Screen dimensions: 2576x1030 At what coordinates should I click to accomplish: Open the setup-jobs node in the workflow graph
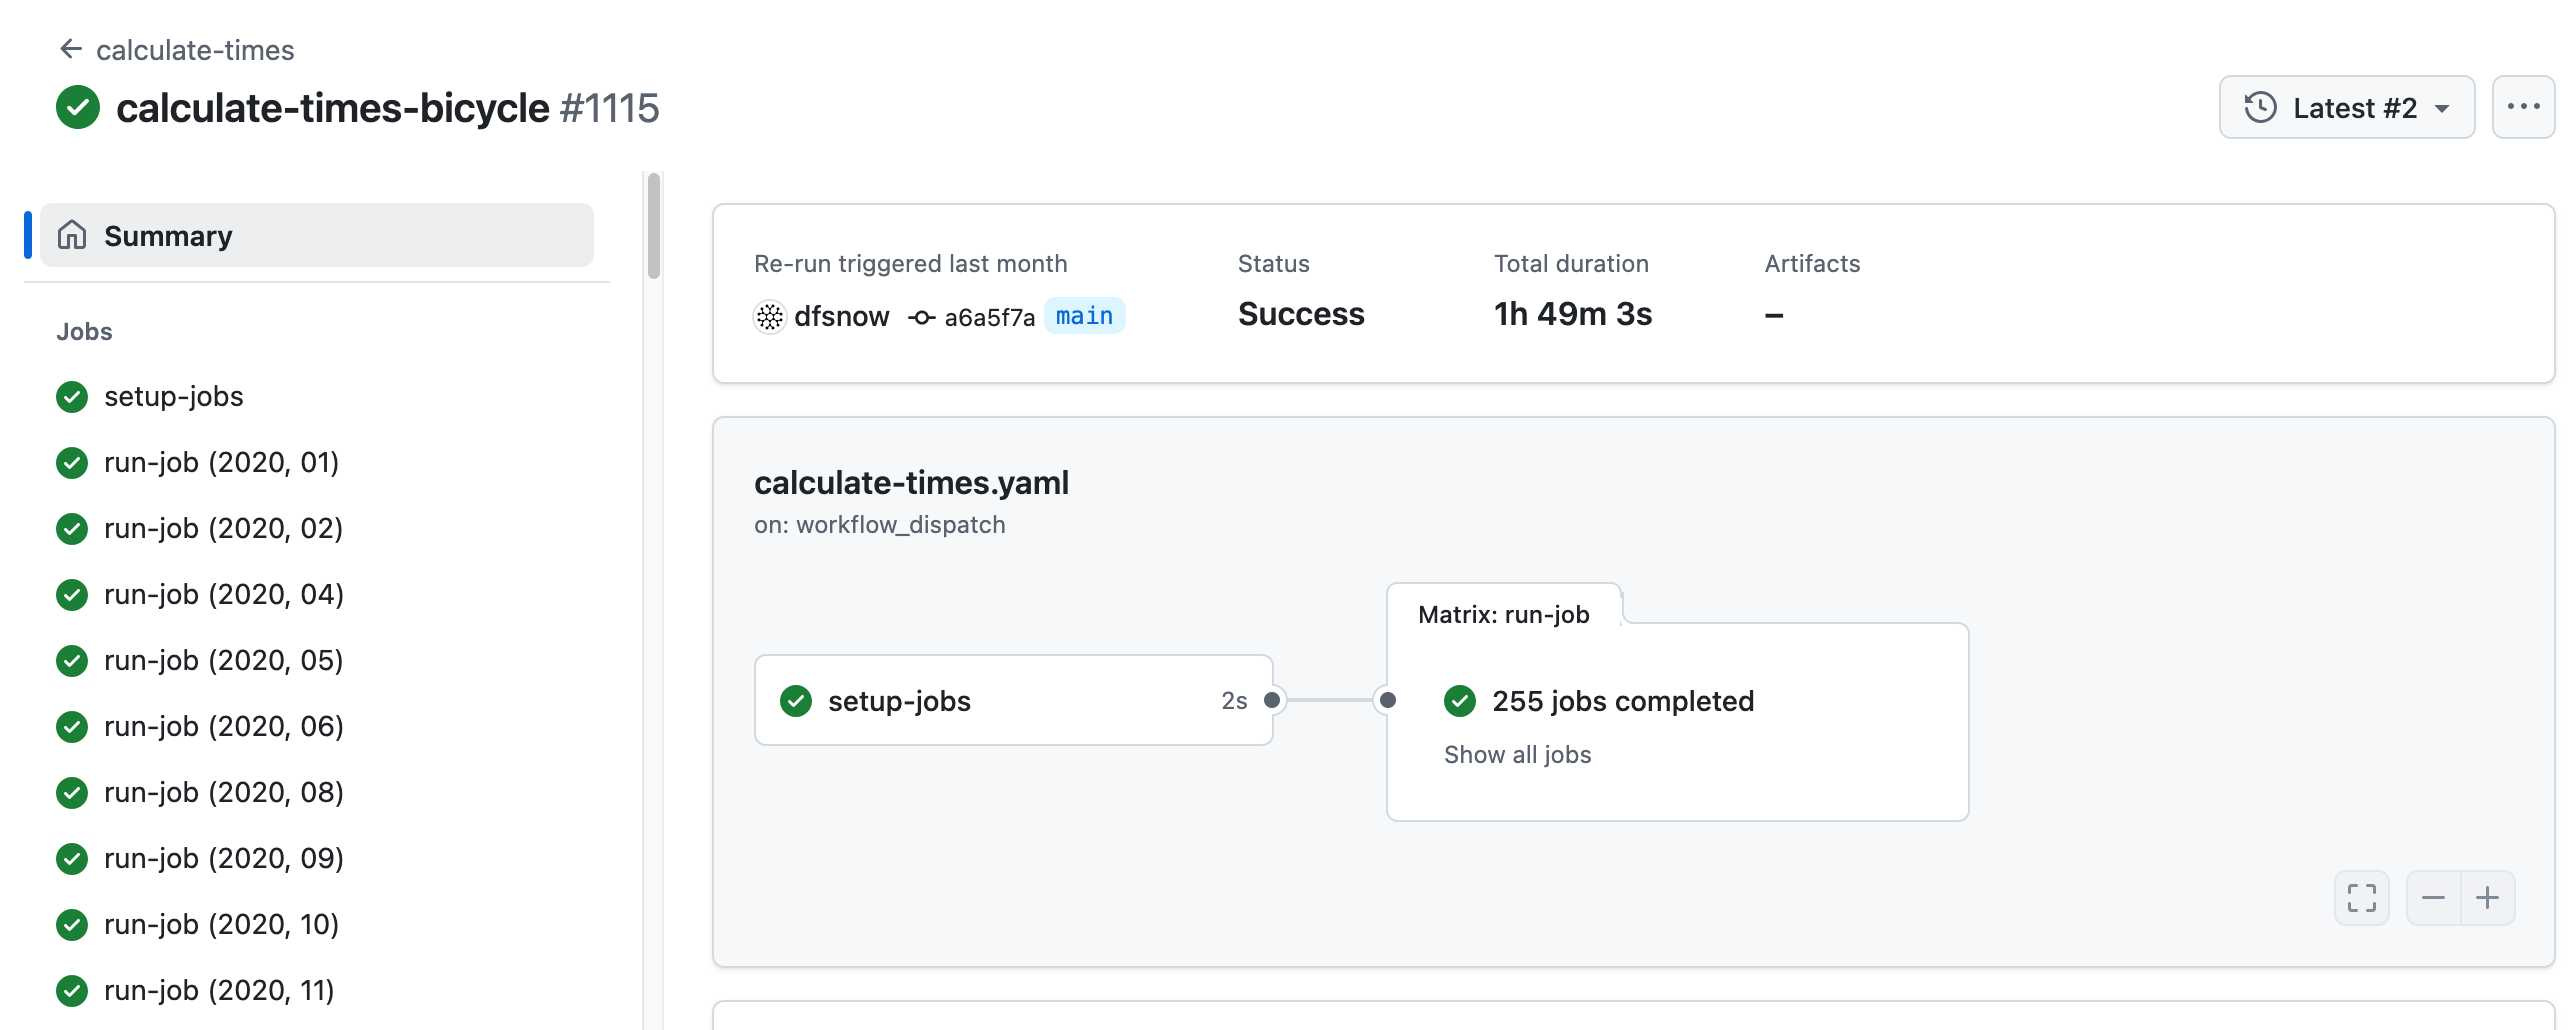(x=1014, y=700)
